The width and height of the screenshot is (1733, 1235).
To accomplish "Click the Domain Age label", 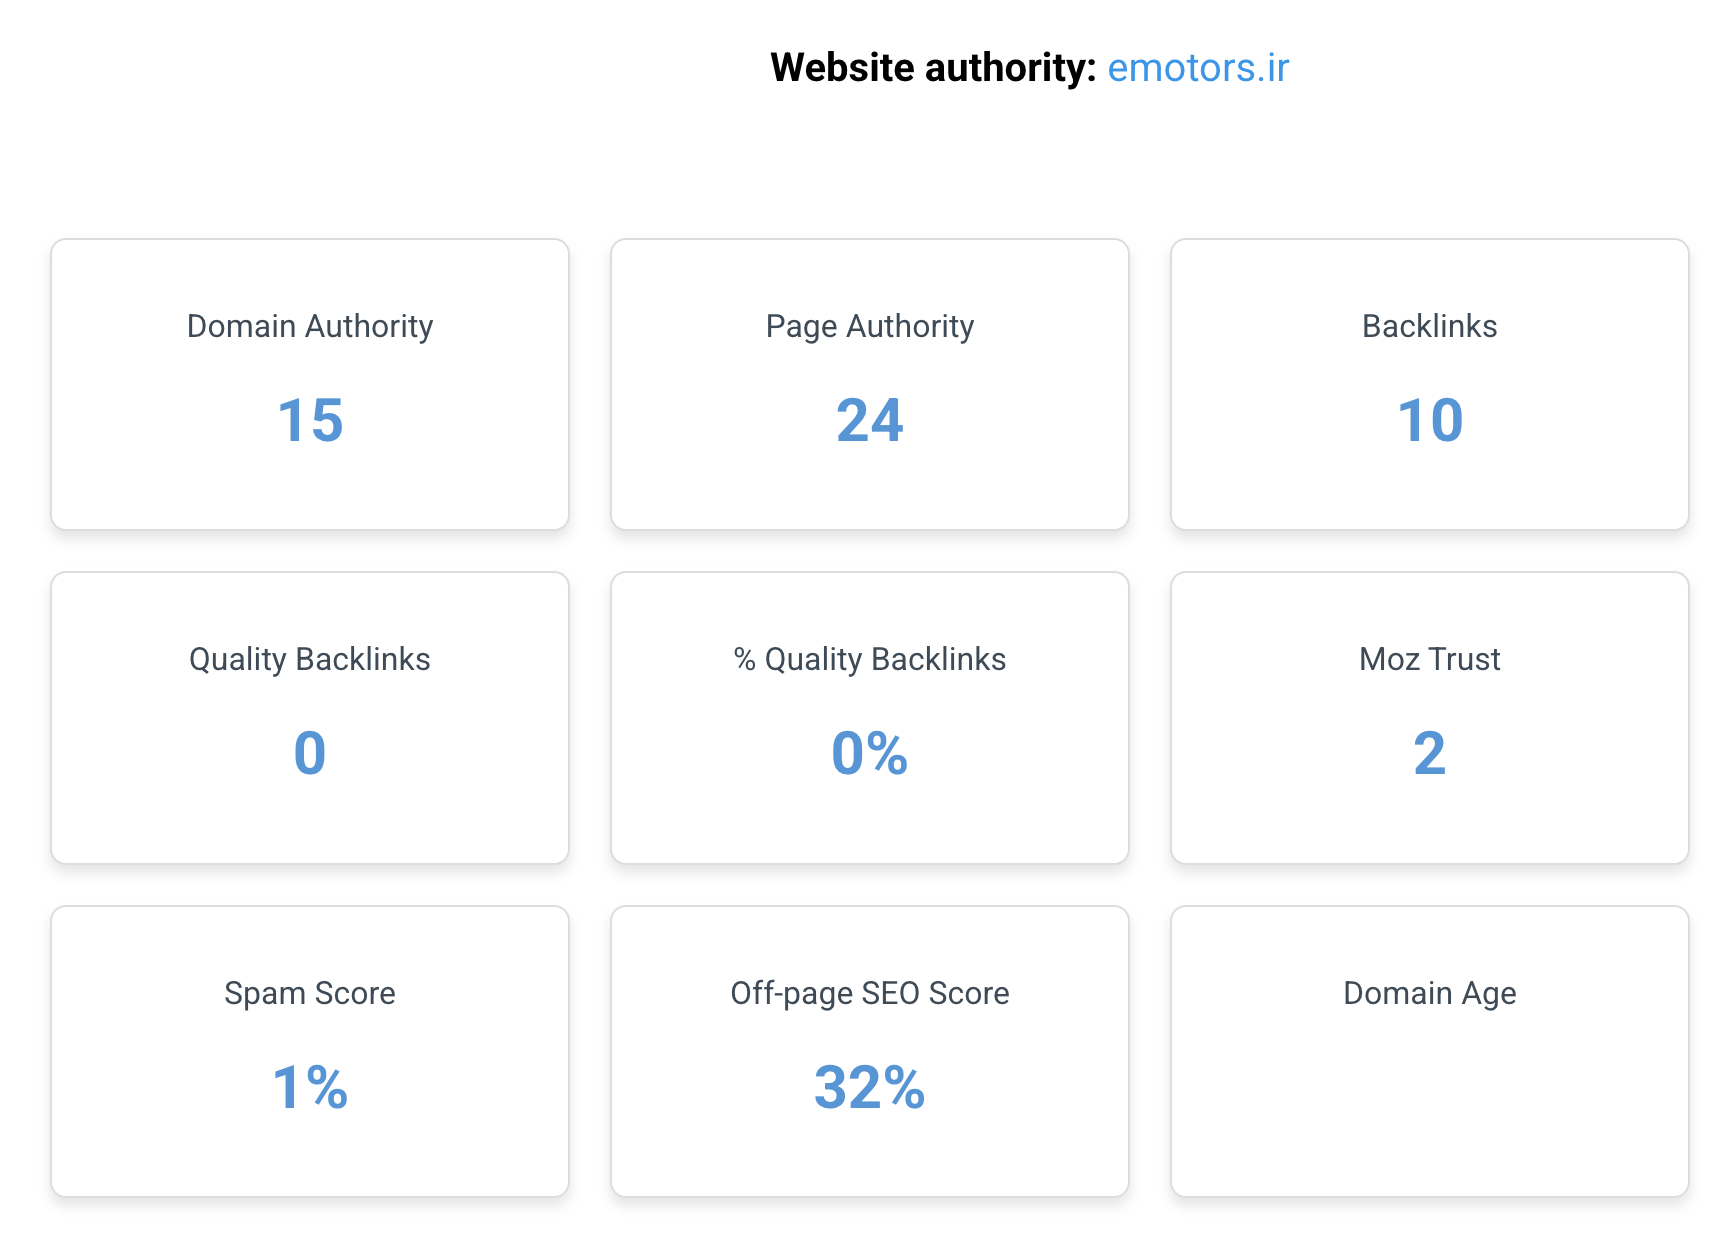I will (1429, 993).
